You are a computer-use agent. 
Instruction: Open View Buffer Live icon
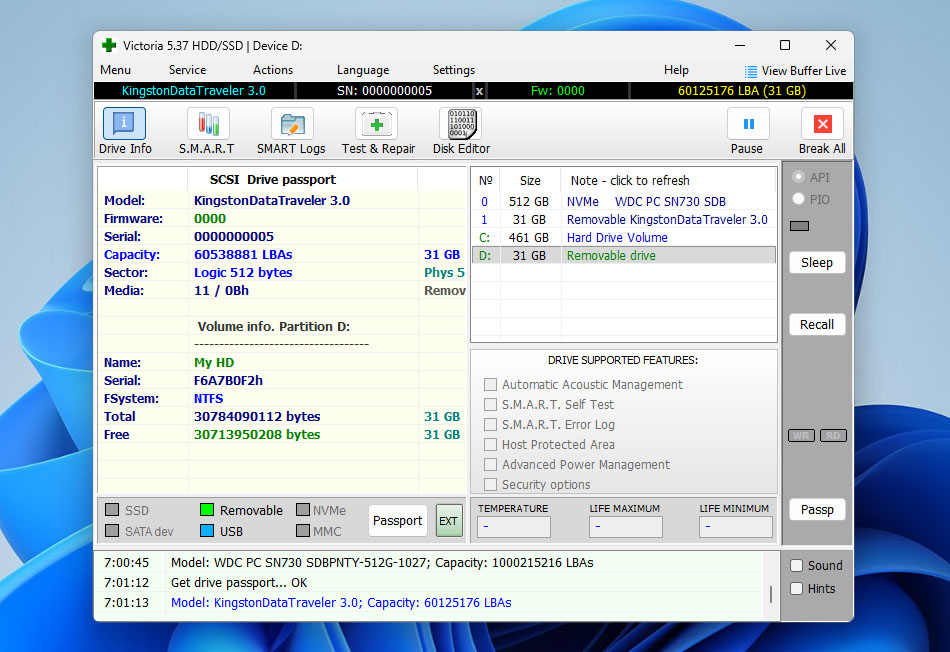751,71
